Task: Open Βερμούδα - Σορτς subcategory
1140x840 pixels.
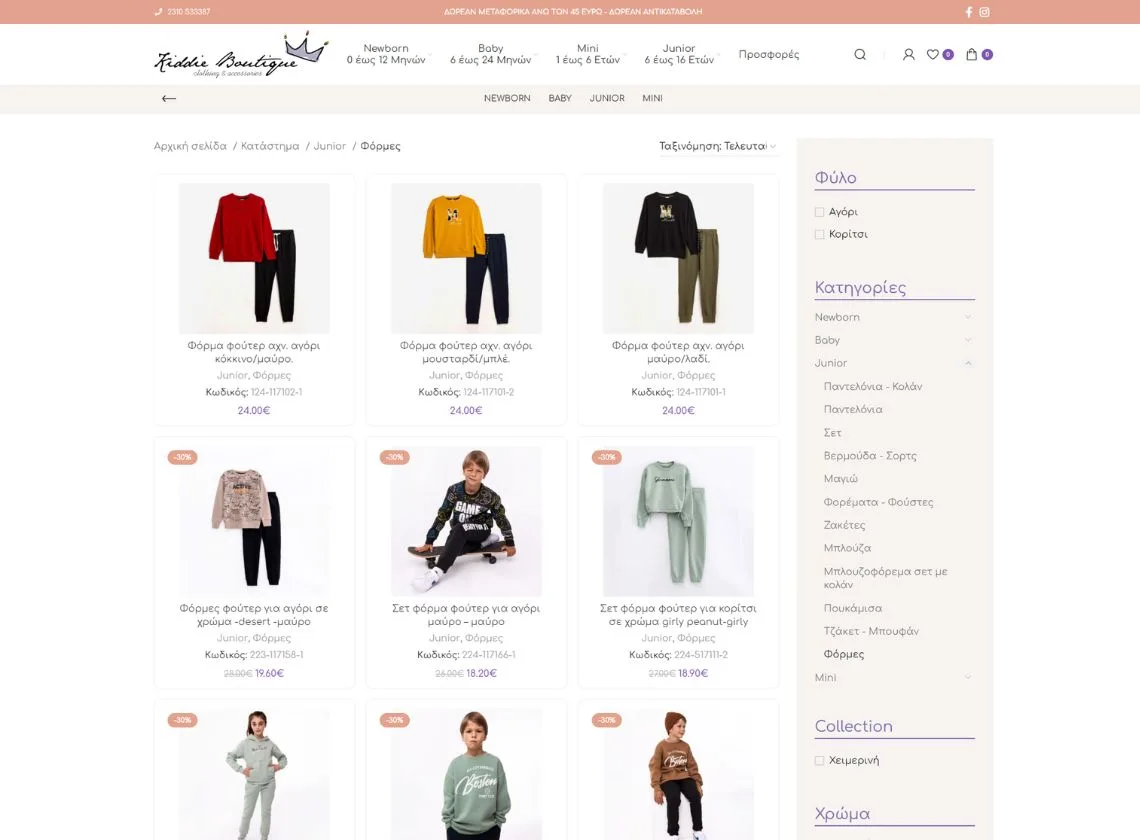Action: (870, 456)
